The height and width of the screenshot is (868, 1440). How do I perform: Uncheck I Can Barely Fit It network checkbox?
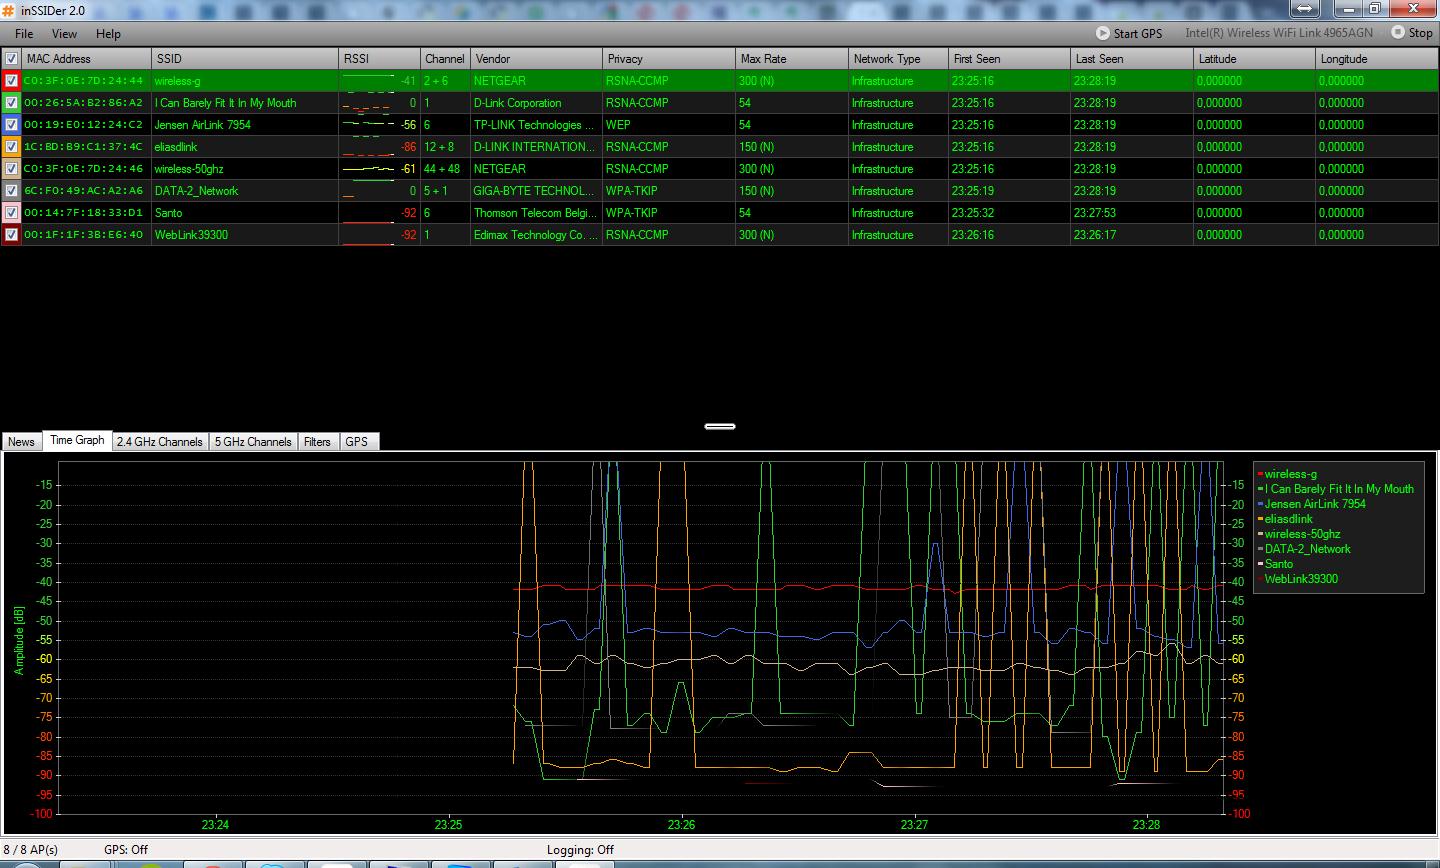pyautogui.click(x=11, y=103)
